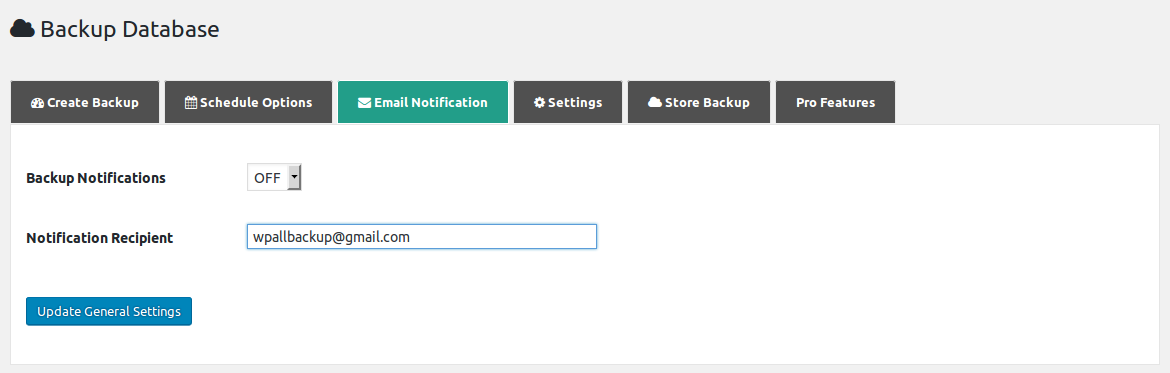The width and height of the screenshot is (1170, 373).
Task: Click the cloud icon on Store Backup tab
Action: 654,102
